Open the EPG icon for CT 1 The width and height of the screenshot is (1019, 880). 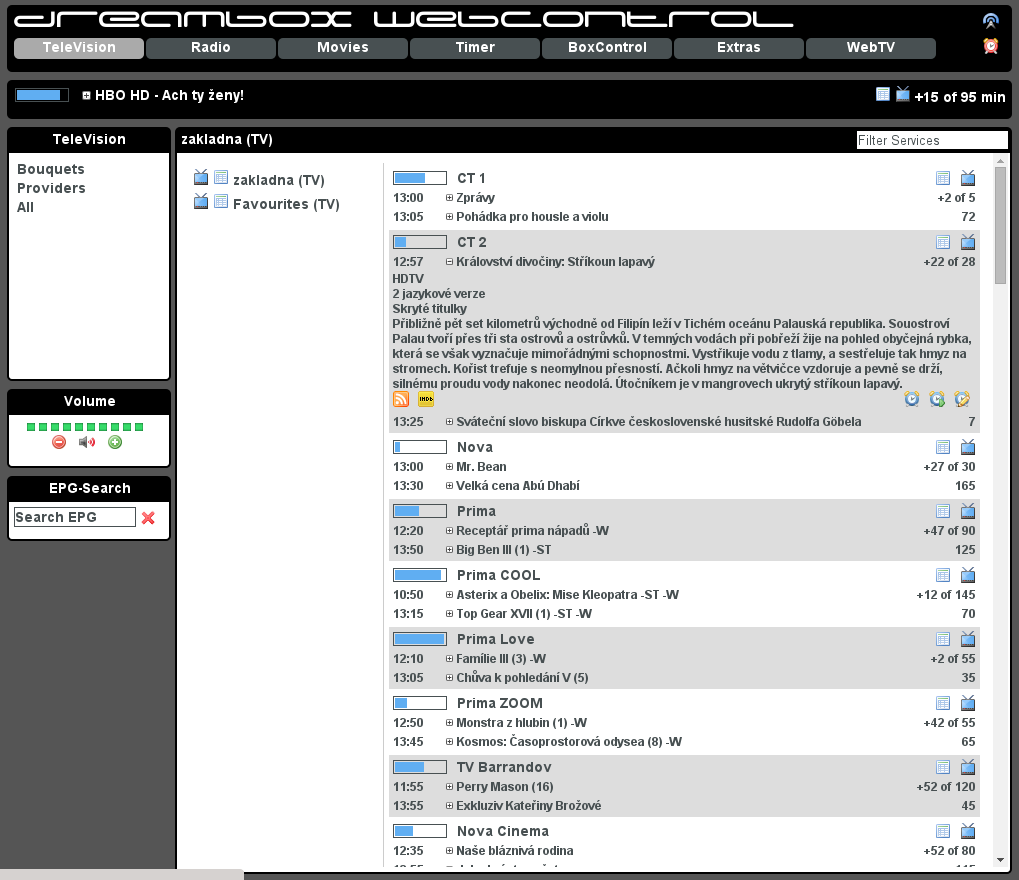(x=943, y=178)
